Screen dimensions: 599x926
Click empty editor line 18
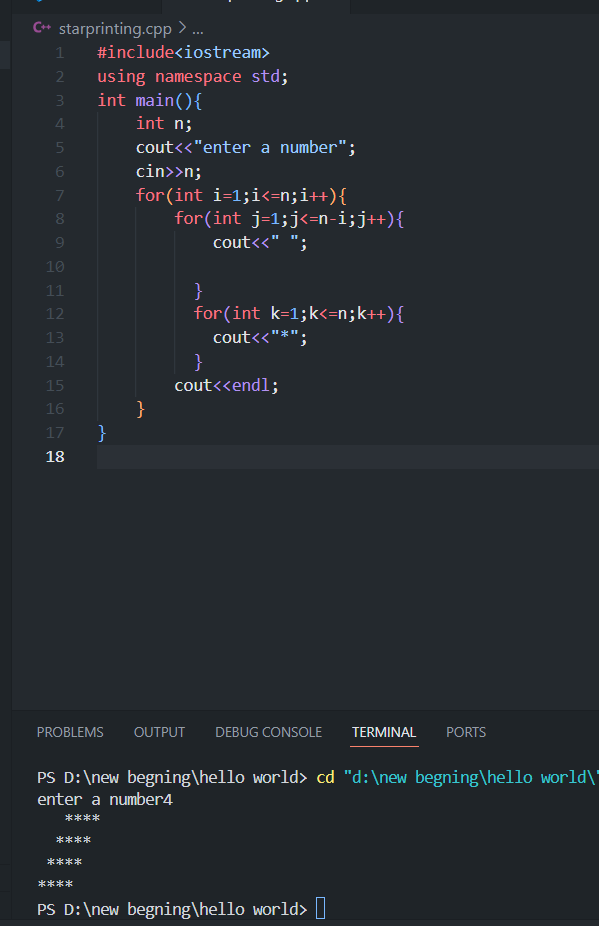(347, 457)
